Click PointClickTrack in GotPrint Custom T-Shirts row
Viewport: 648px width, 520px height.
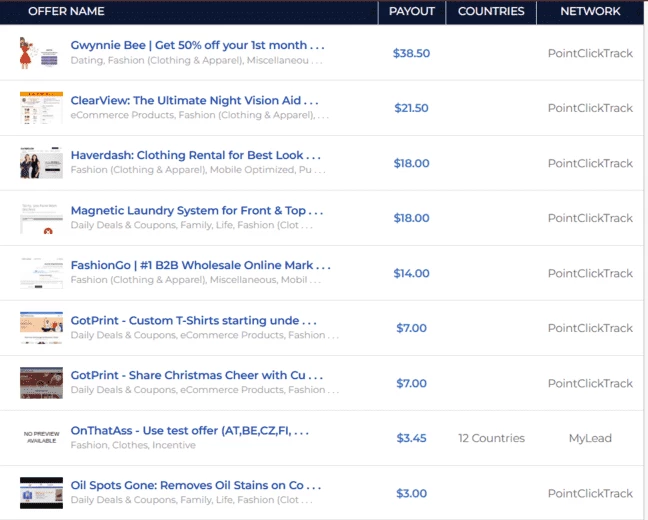[x=590, y=328]
